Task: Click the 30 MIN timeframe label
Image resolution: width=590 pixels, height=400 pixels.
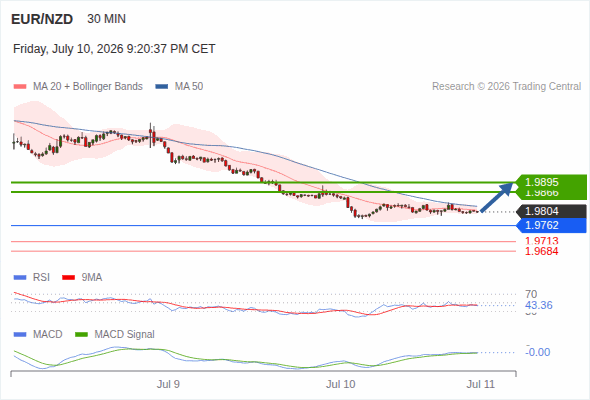Action: click(x=106, y=19)
